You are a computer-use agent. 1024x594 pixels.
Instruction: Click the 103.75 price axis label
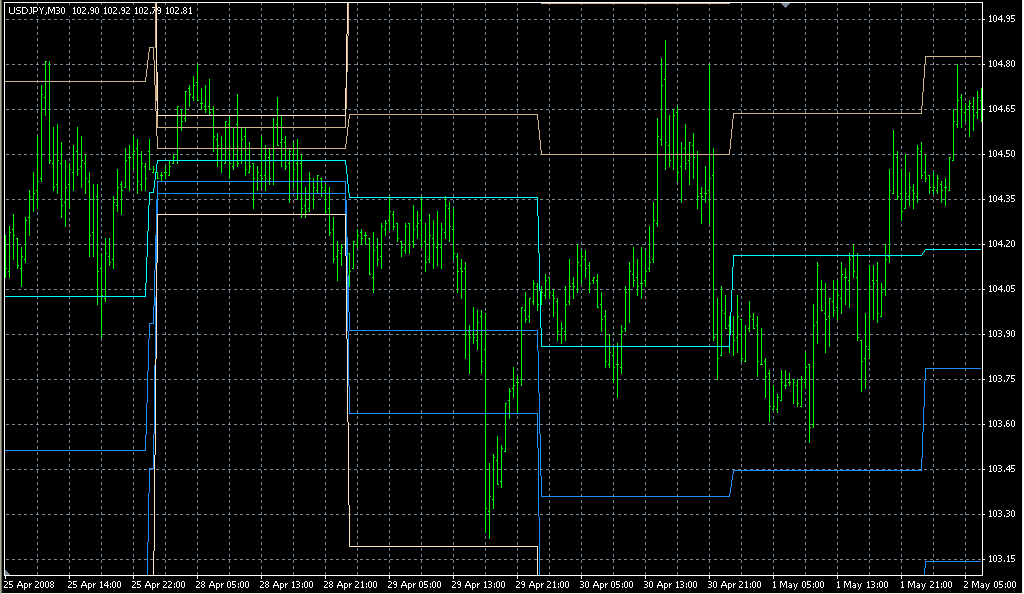[x=1001, y=379]
